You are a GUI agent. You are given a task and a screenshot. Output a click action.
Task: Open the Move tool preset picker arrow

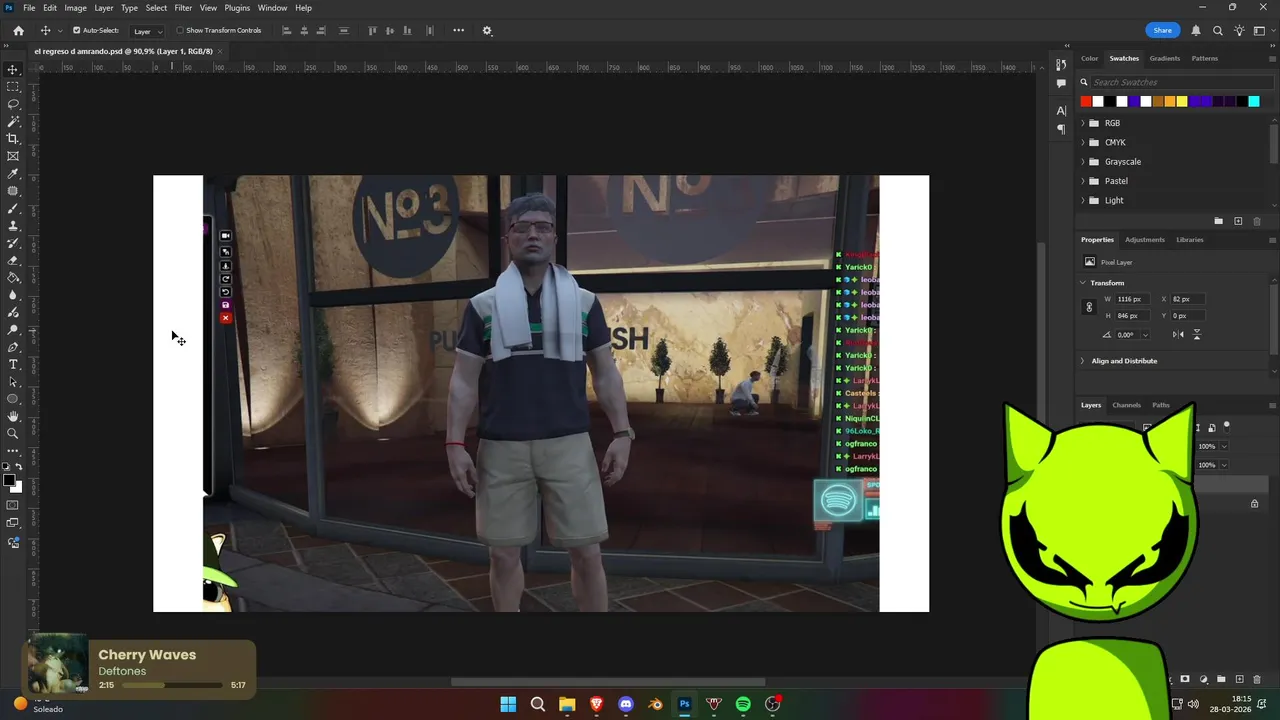click(x=60, y=30)
